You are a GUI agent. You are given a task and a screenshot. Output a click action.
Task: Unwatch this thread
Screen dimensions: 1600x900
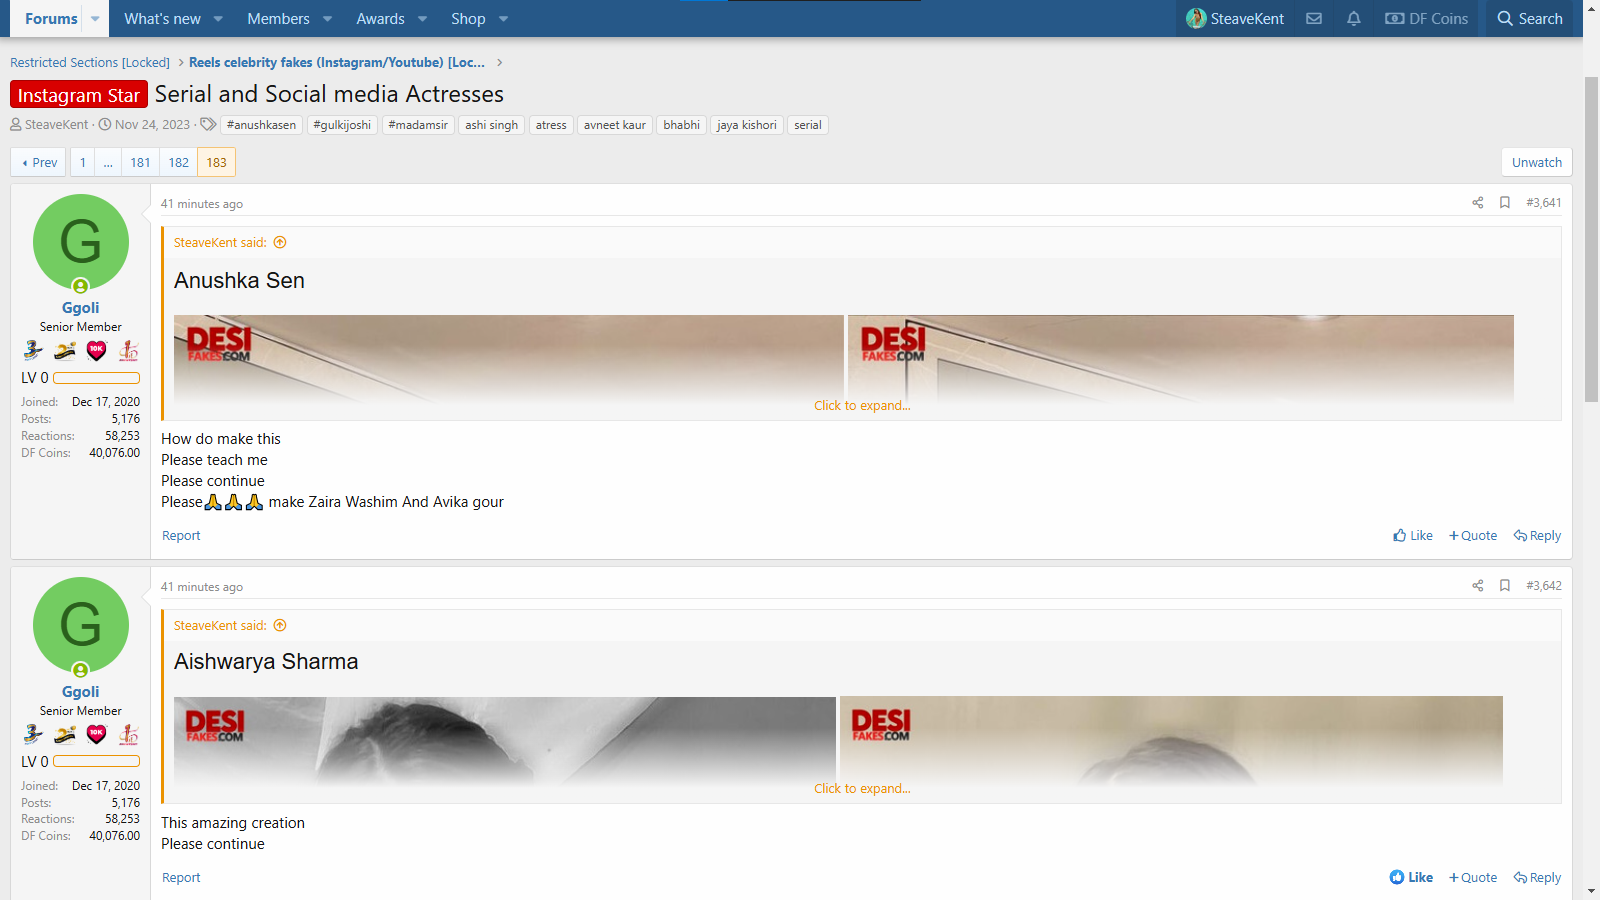tap(1537, 163)
